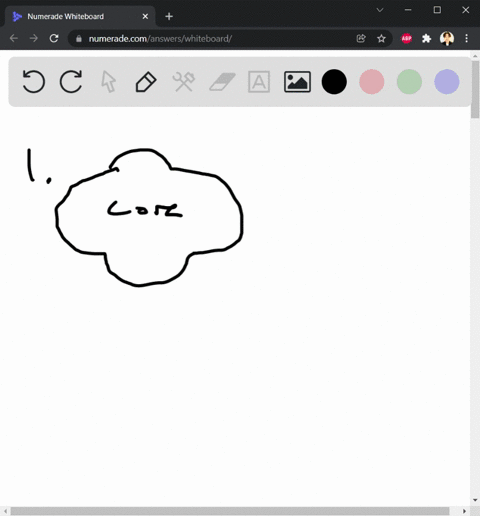Close the Numerade Whiteboard tab
The width and height of the screenshot is (480, 516).
click(145, 16)
